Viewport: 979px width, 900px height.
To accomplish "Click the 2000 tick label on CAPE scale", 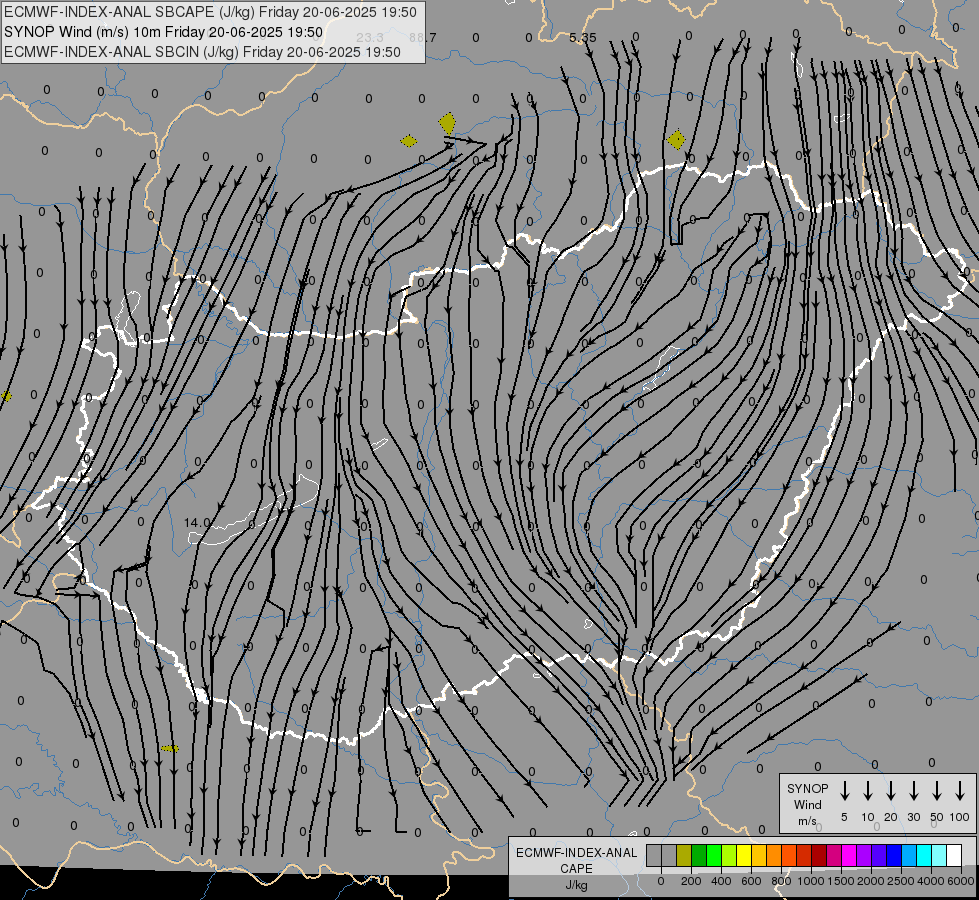I will tap(871, 881).
